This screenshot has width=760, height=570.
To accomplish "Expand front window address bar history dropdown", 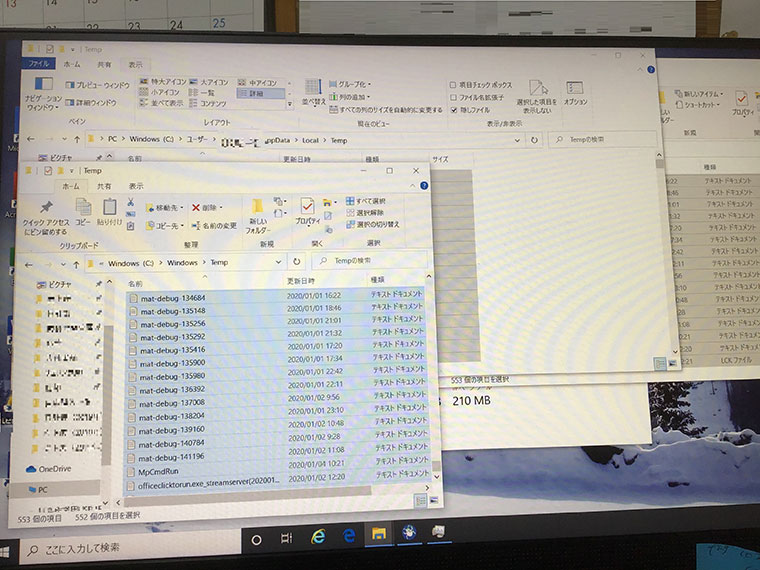I will pyautogui.click(x=278, y=262).
